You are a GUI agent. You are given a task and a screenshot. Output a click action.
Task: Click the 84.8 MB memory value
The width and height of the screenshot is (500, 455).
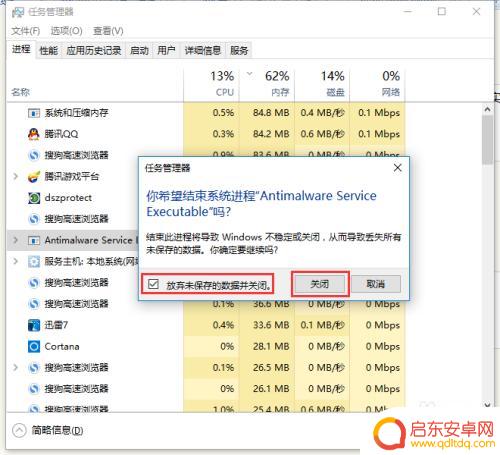click(271, 113)
